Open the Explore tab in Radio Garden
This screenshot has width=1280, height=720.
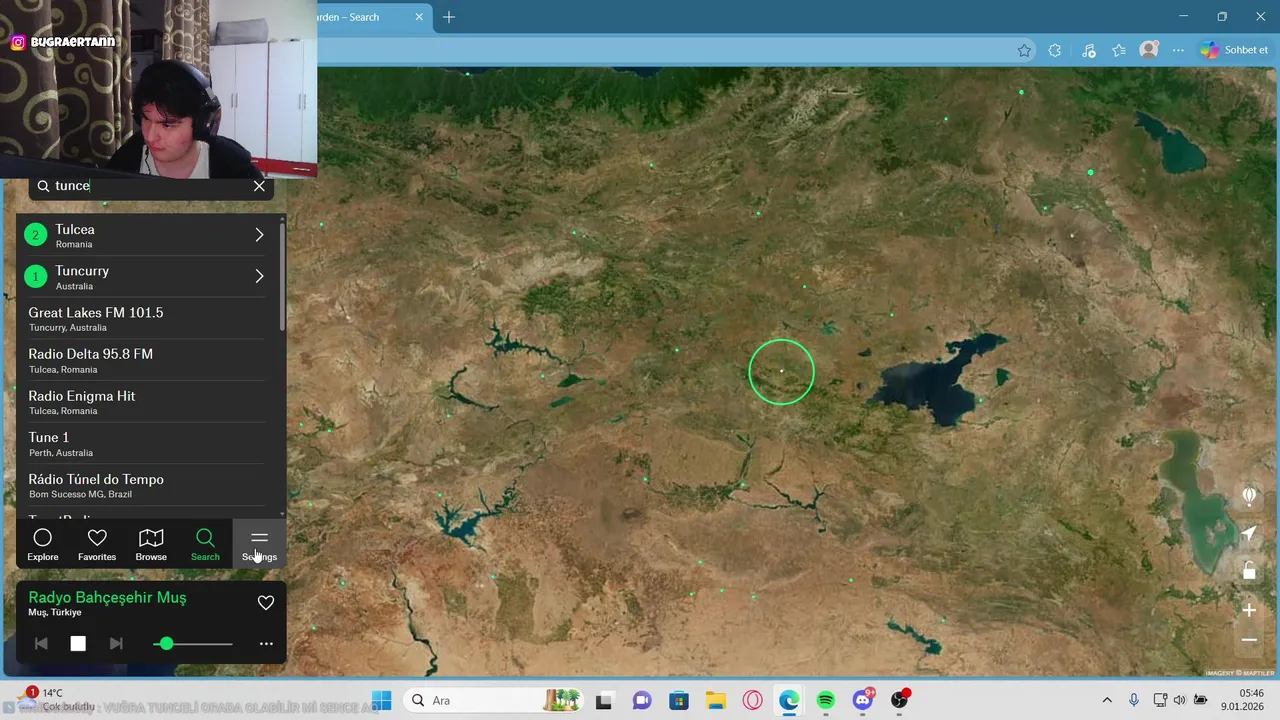pos(43,545)
